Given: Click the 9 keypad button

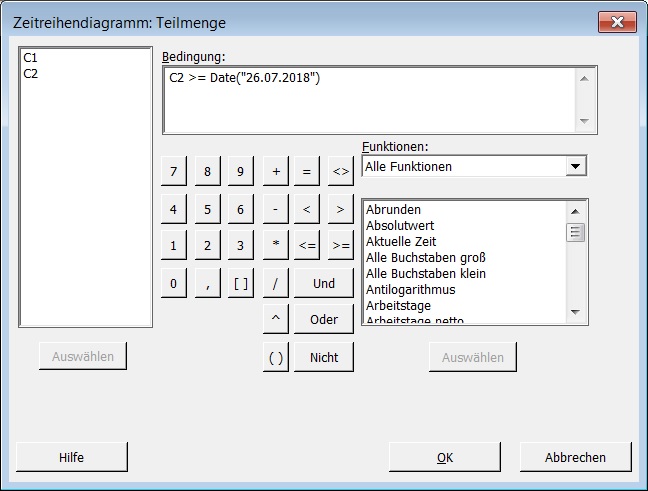Looking at the screenshot, I should click(241, 171).
